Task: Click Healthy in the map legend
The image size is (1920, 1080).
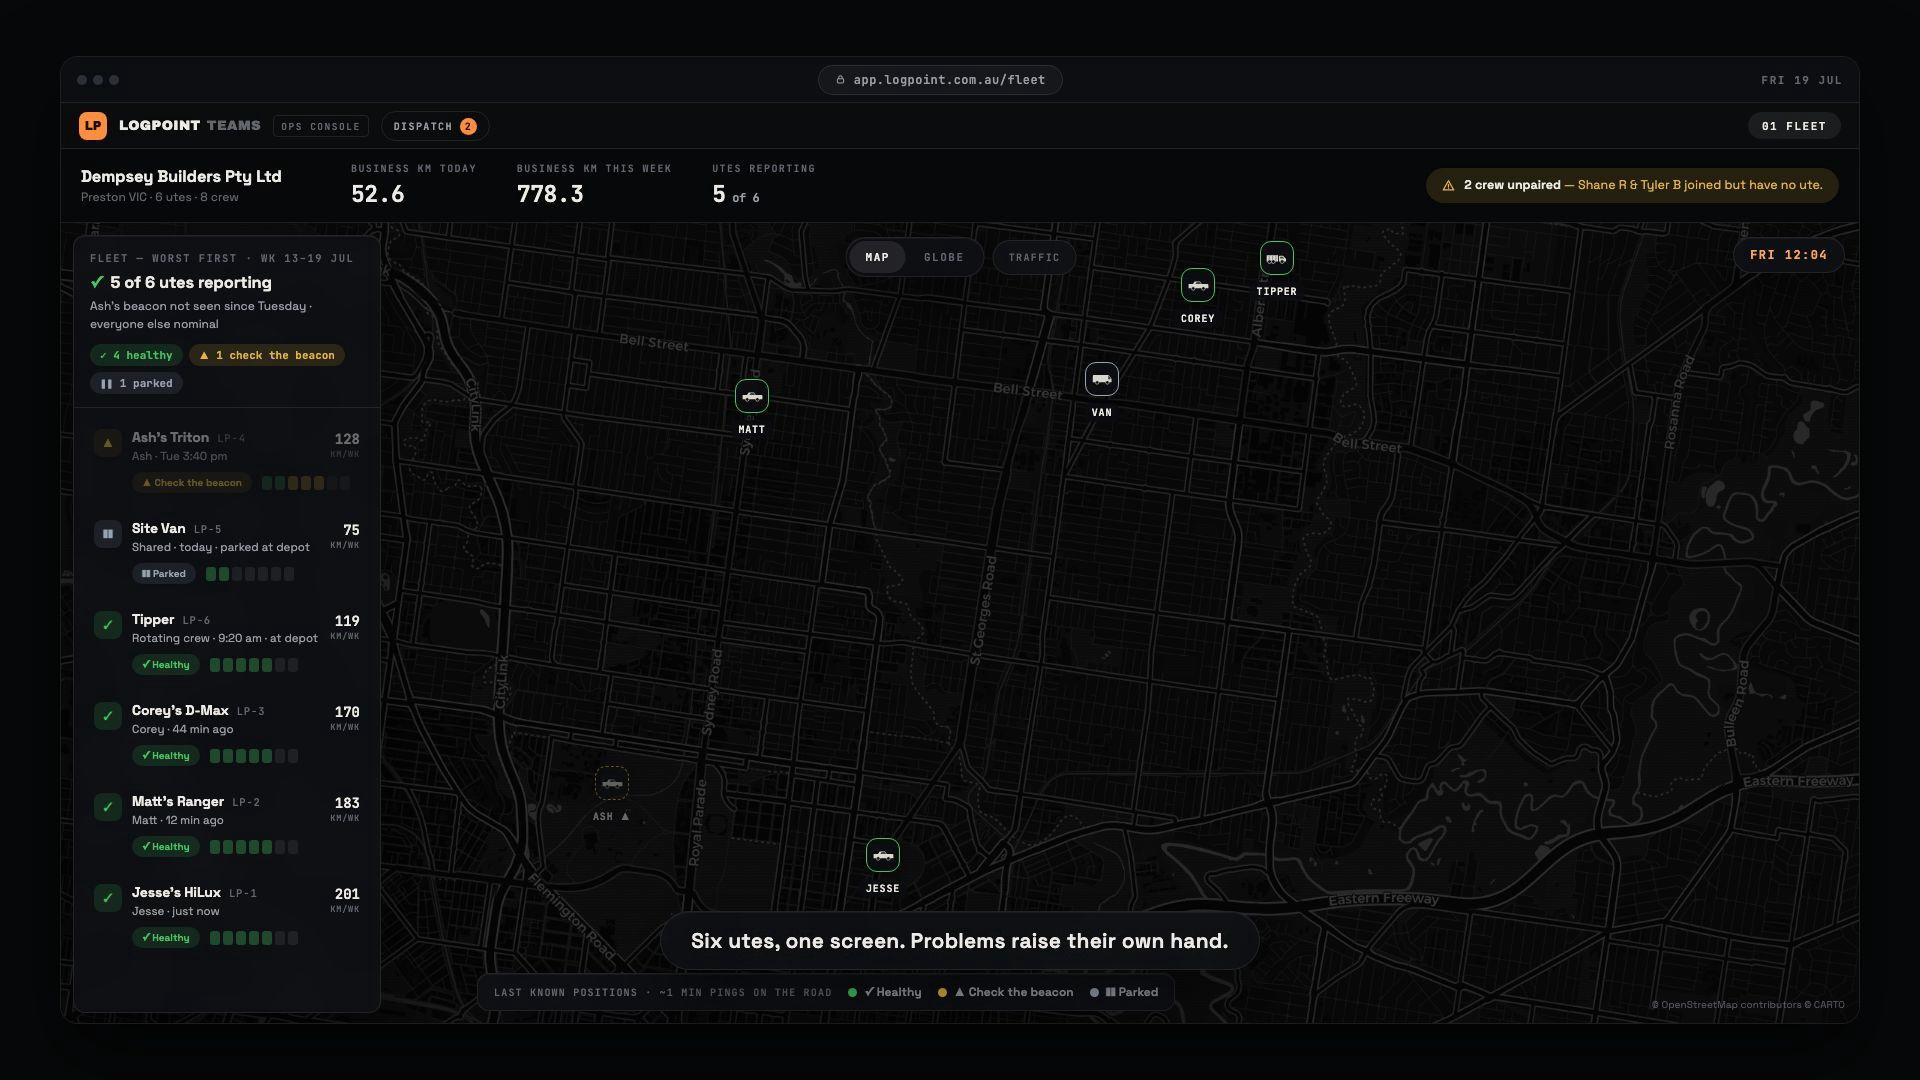Action: click(885, 993)
